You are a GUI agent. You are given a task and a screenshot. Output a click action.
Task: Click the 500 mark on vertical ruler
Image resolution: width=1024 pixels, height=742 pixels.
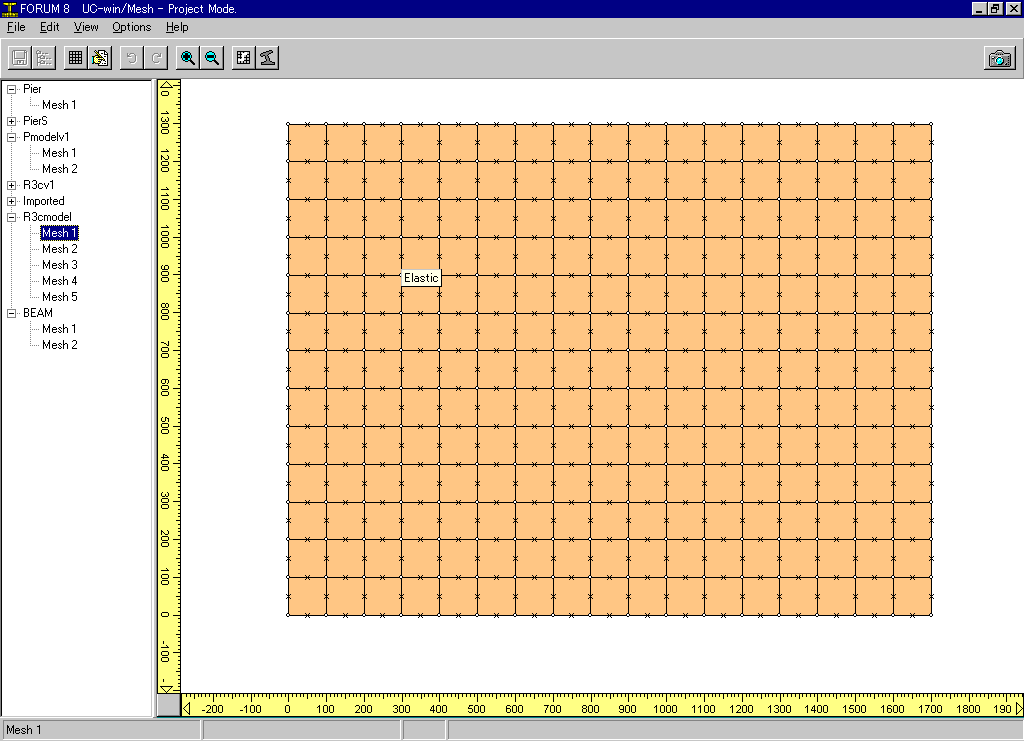165,427
